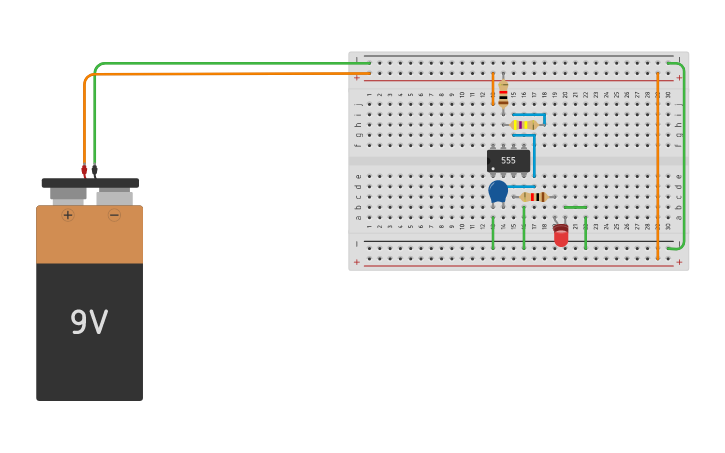
Task: Click the short orange wire beside the vertical resistor
Action: click(493, 86)
